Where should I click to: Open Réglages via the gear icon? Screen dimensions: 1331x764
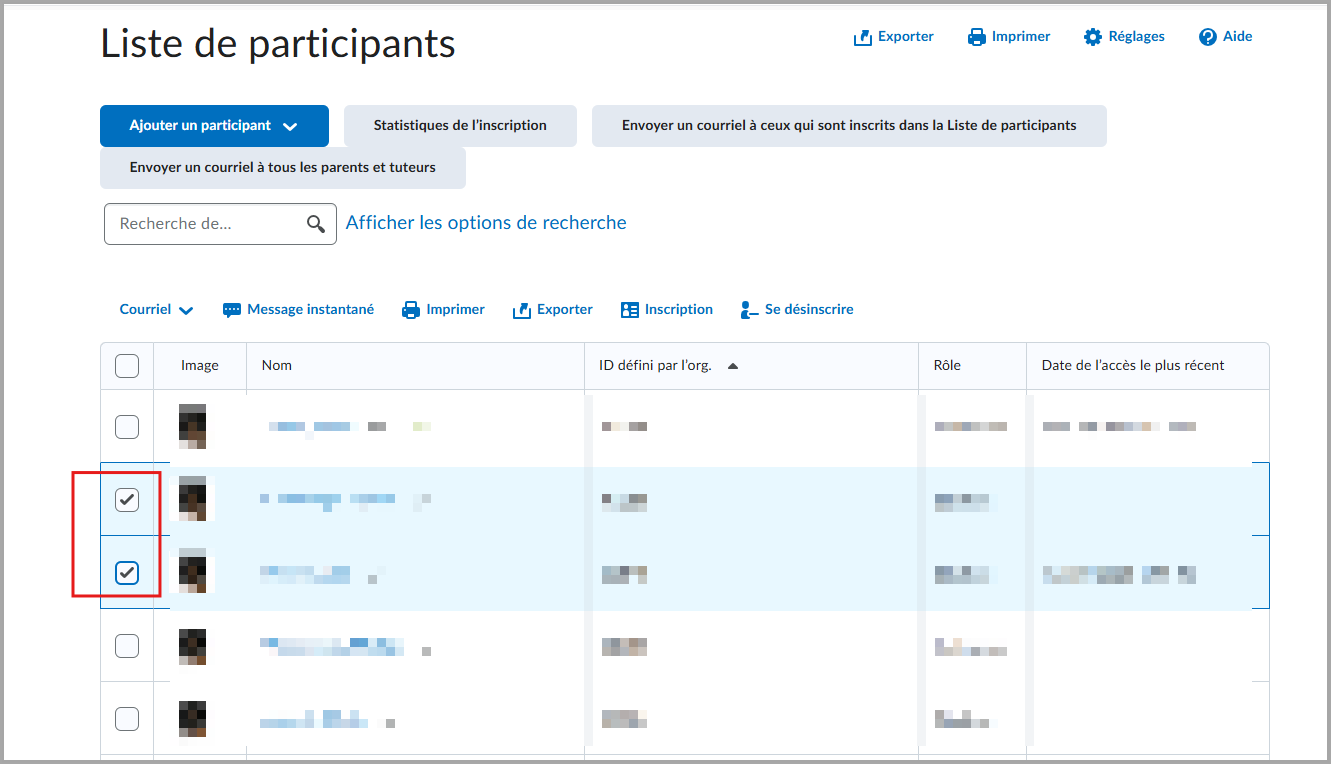point(1093,37)
